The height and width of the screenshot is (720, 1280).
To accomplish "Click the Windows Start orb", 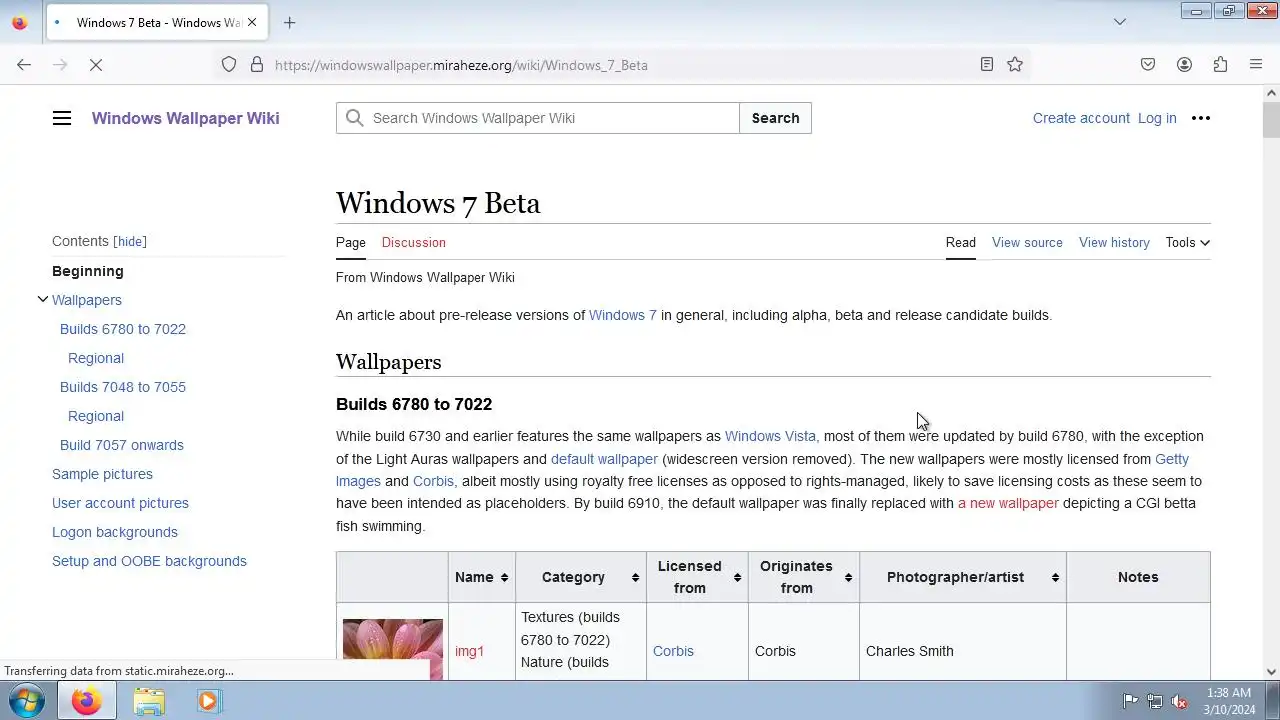I will coord(27,701).
